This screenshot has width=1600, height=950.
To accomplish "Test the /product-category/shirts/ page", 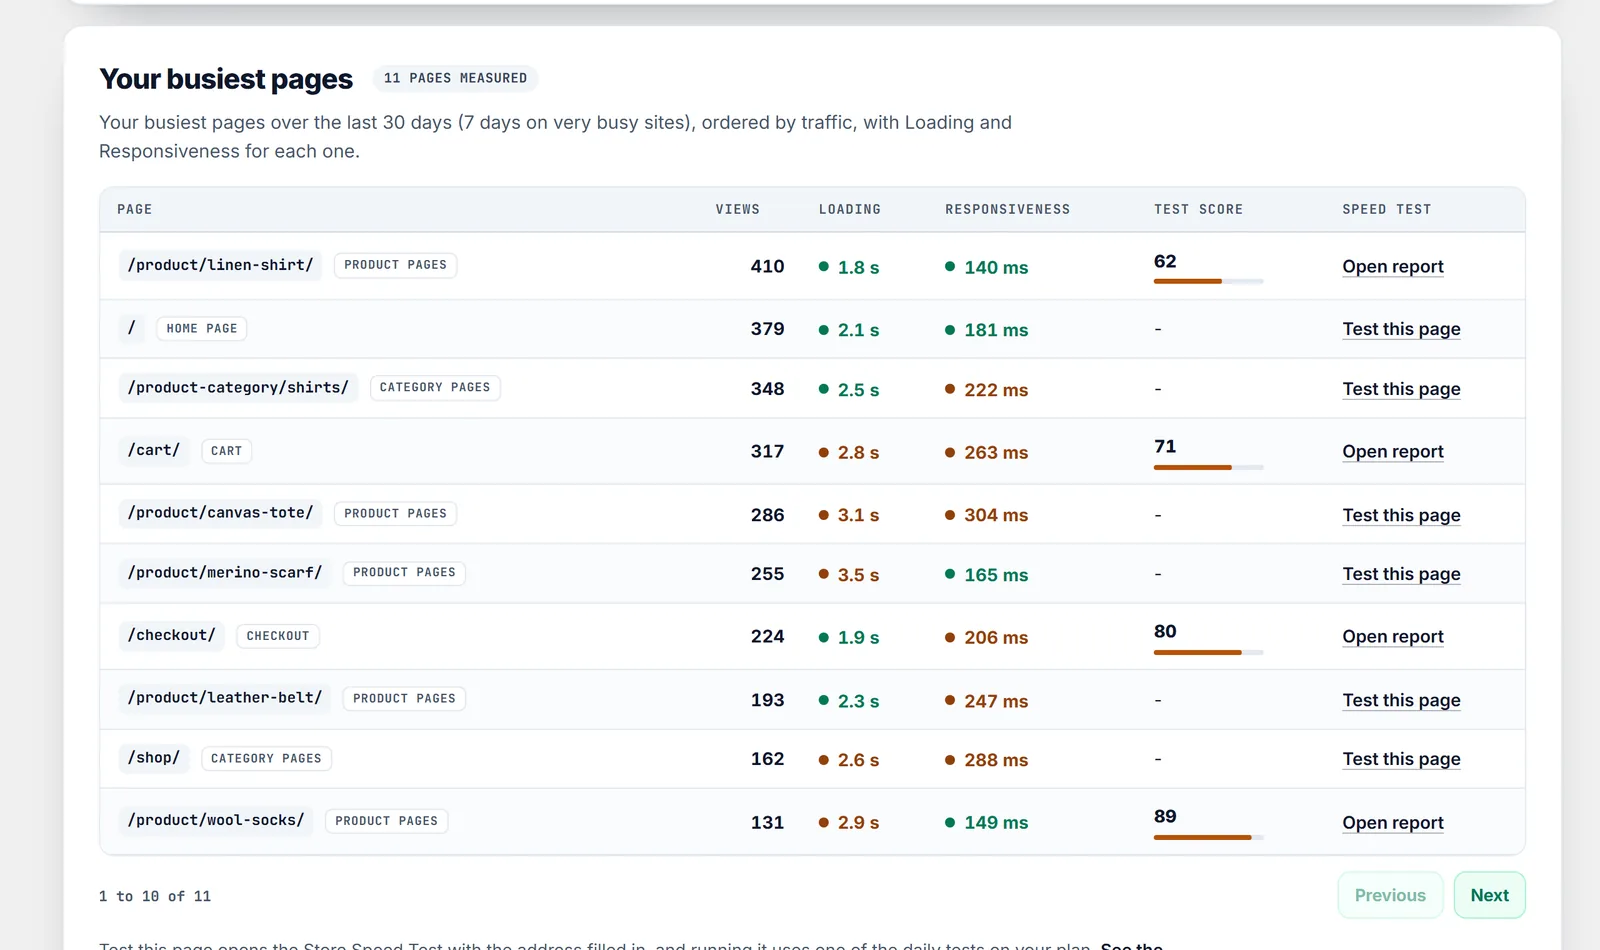I will 1401,389.
